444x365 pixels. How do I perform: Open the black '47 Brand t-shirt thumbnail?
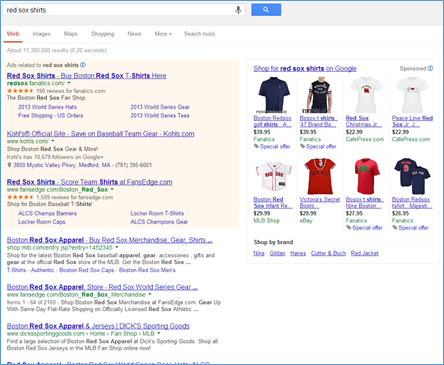pyautogui.click(x=319, y=95)
